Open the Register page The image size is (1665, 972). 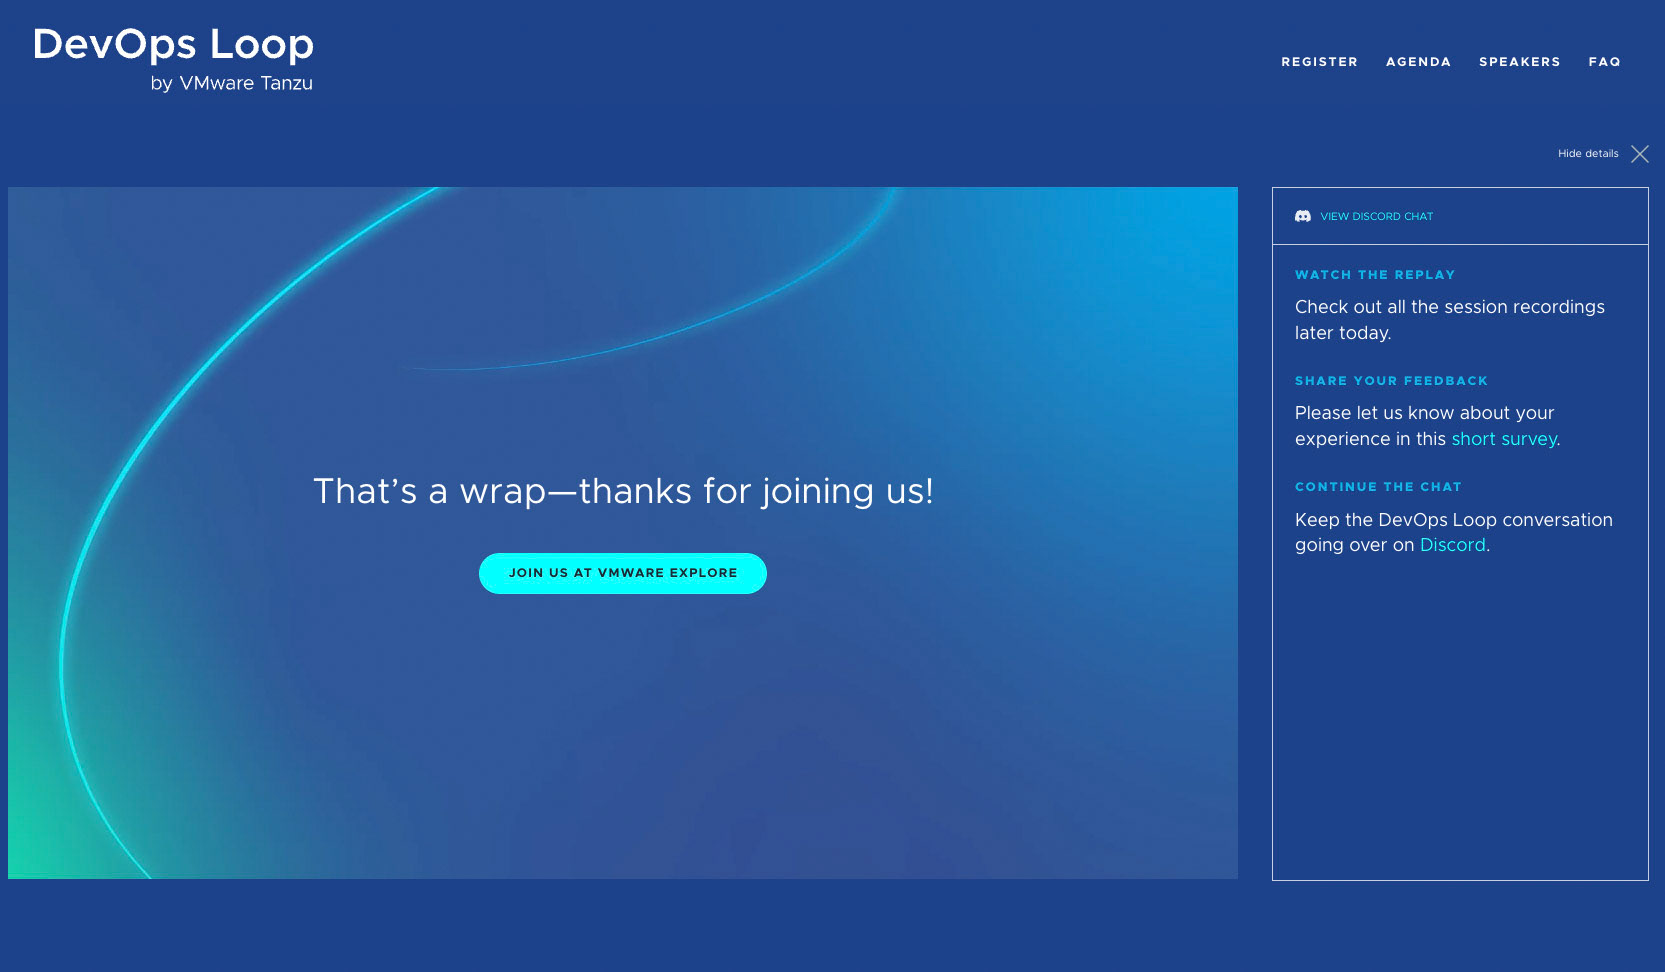pos(1320,62)
